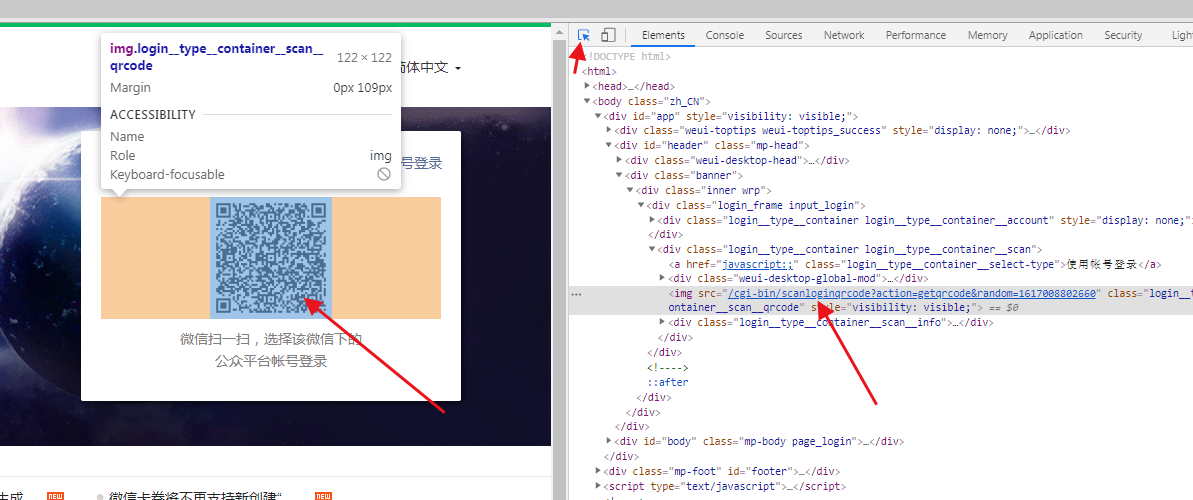This screenshot has width=1193, height=500.
Task: Collapse the login__type__container__scan div node
Action: tap(652, 249)
